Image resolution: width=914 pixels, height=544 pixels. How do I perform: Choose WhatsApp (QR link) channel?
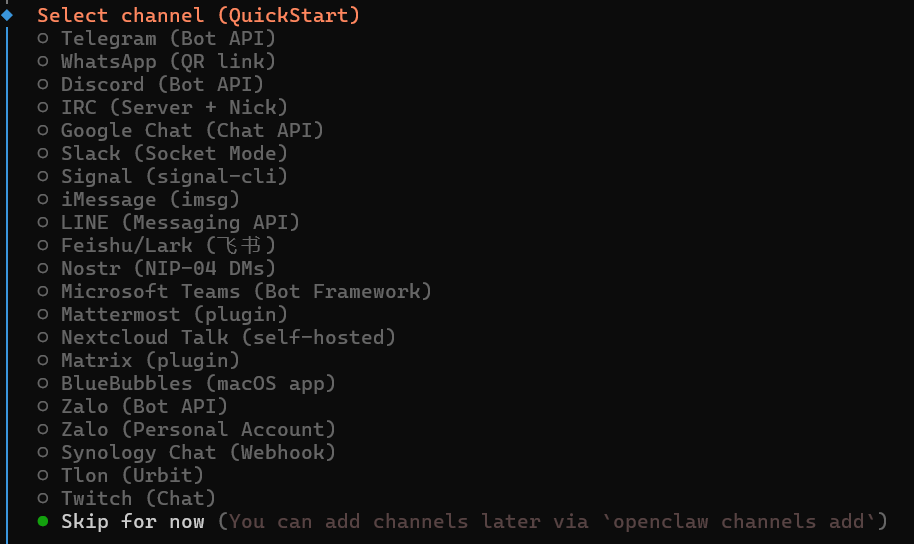pos(167,62)
